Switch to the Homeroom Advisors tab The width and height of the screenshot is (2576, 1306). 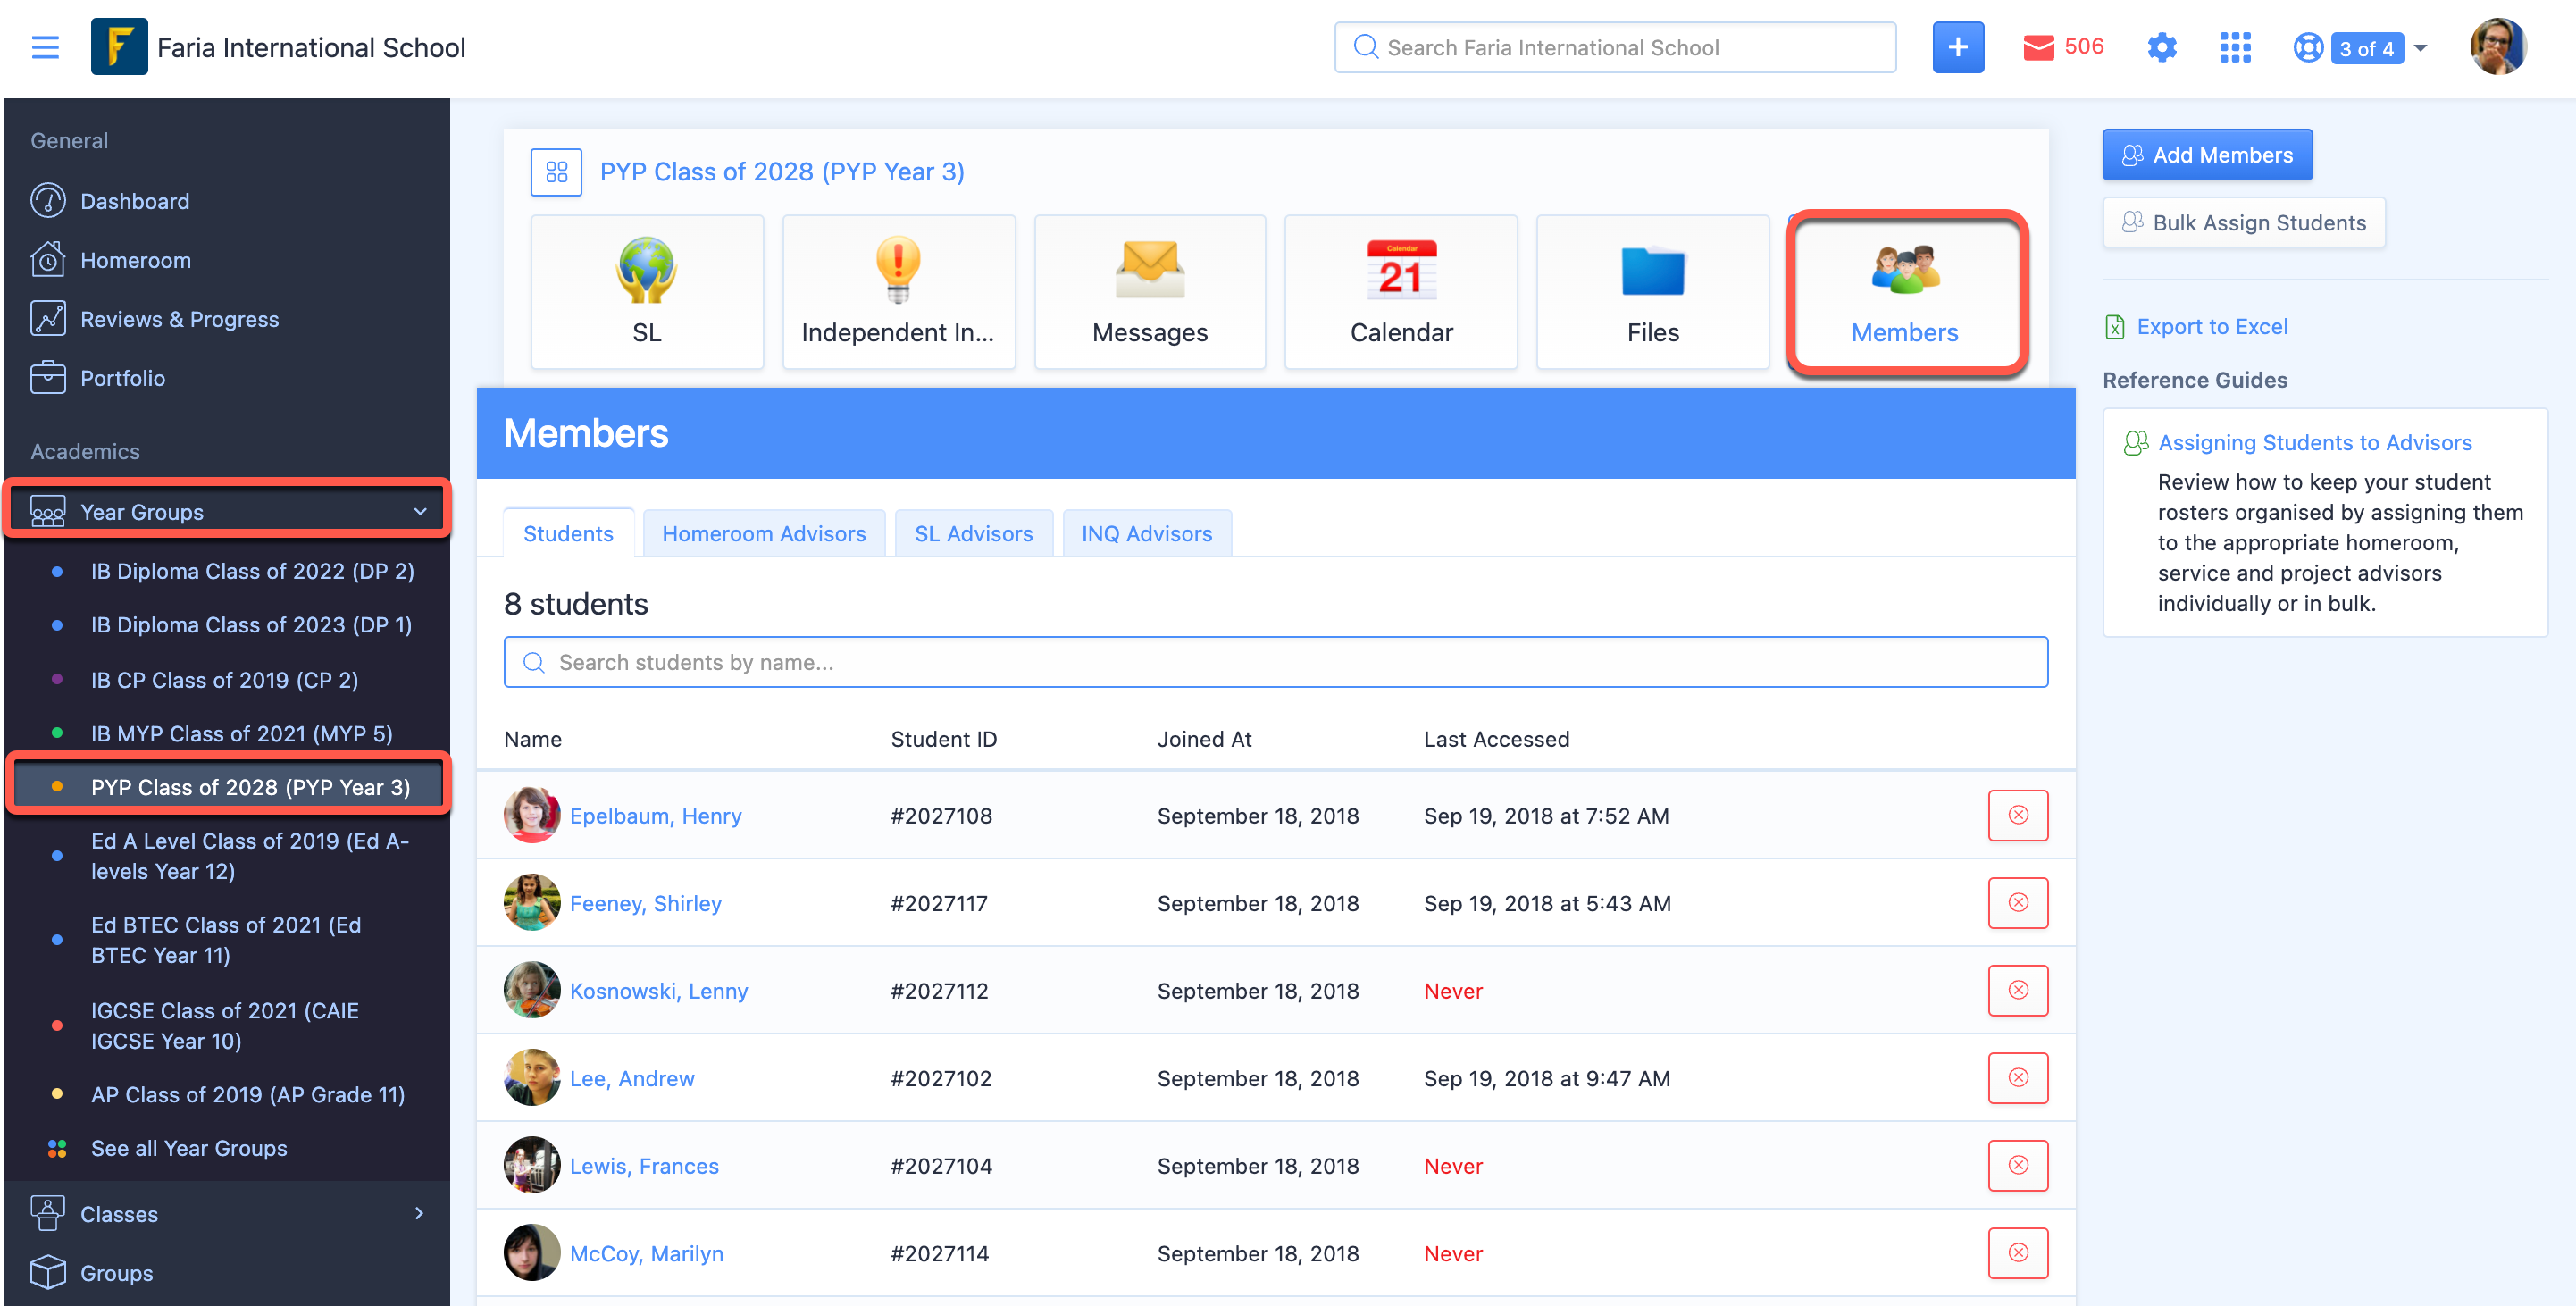click(x=764, y=533)
